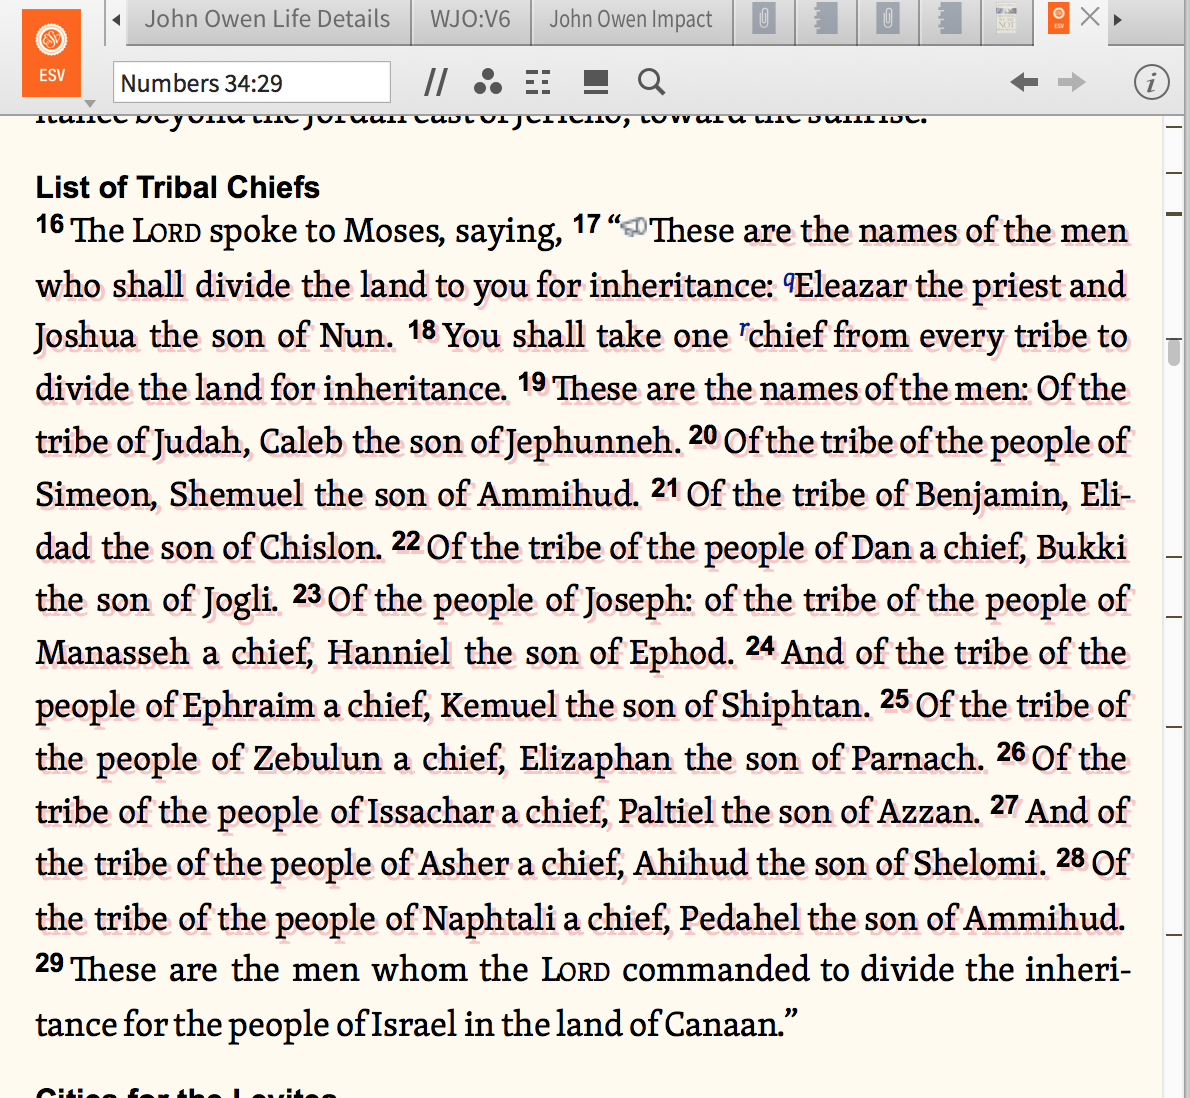
Task: Click verse number 25
Action: [x=895, y=698]
